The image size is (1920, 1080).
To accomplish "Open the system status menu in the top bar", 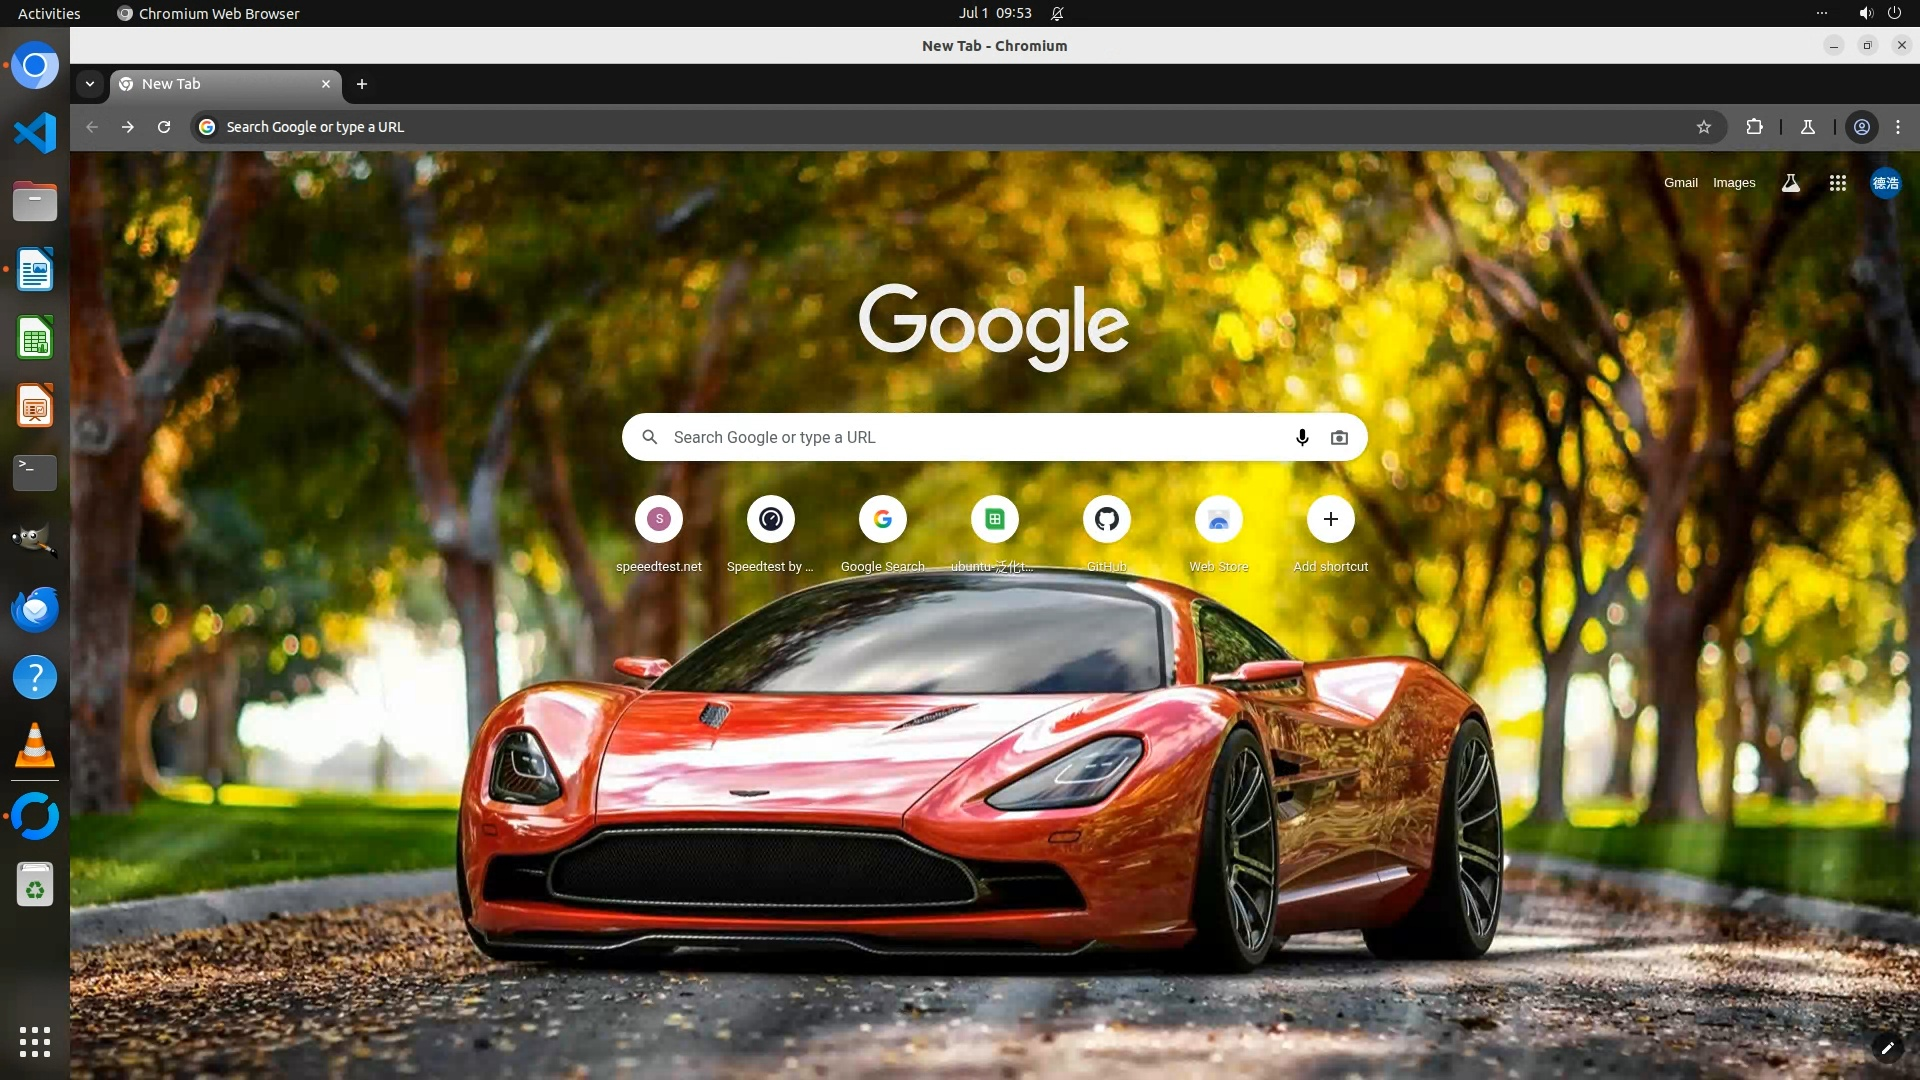I will pos(1879,13).
